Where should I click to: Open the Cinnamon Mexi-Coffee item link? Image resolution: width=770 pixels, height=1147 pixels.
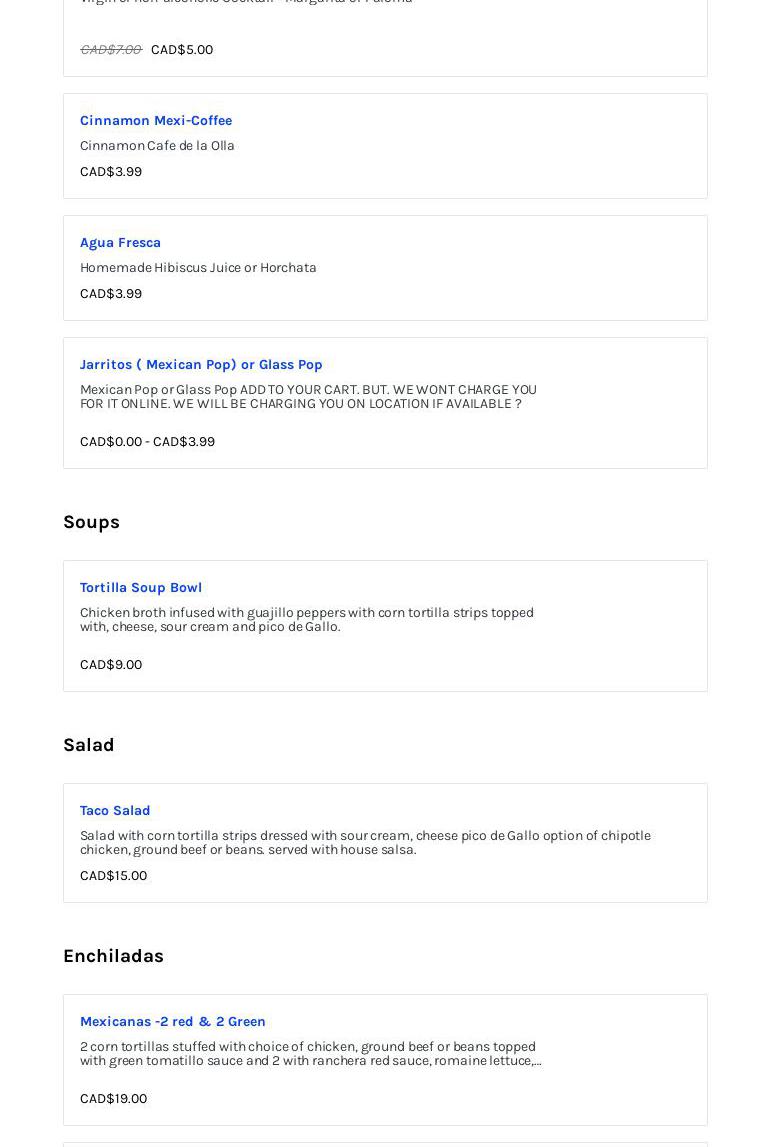[x=156, y=120]
